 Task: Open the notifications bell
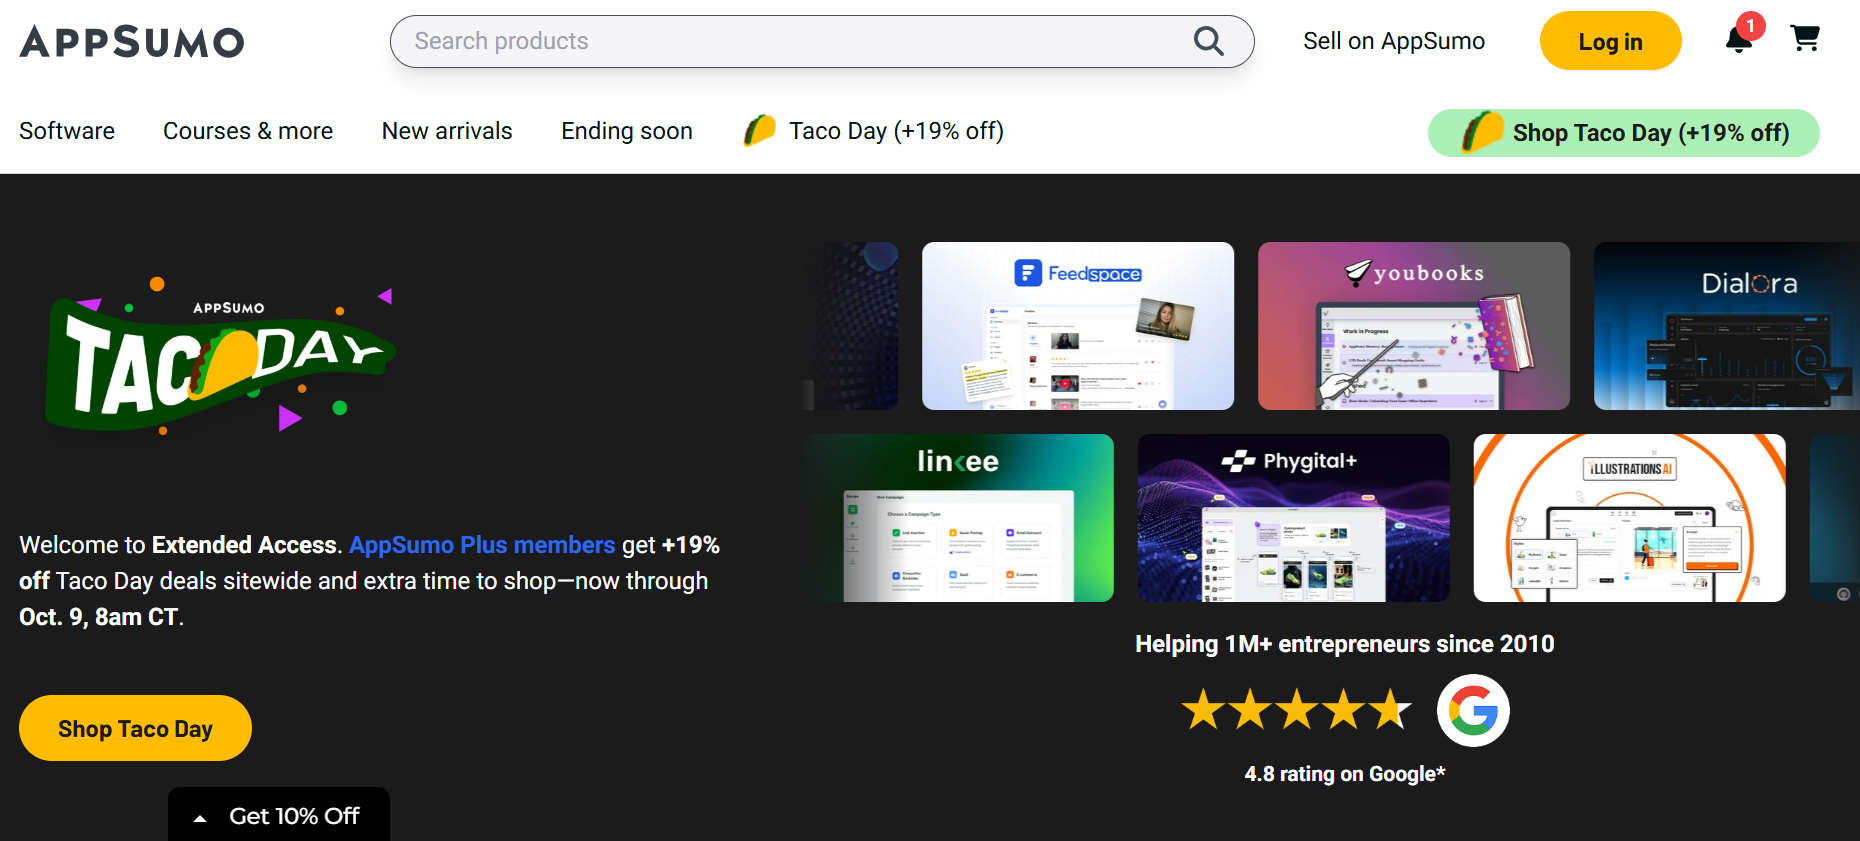click(1739, 40)
